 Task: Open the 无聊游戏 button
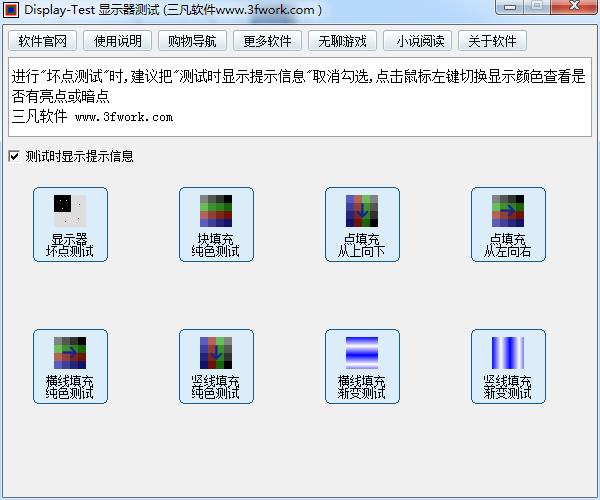342,41
